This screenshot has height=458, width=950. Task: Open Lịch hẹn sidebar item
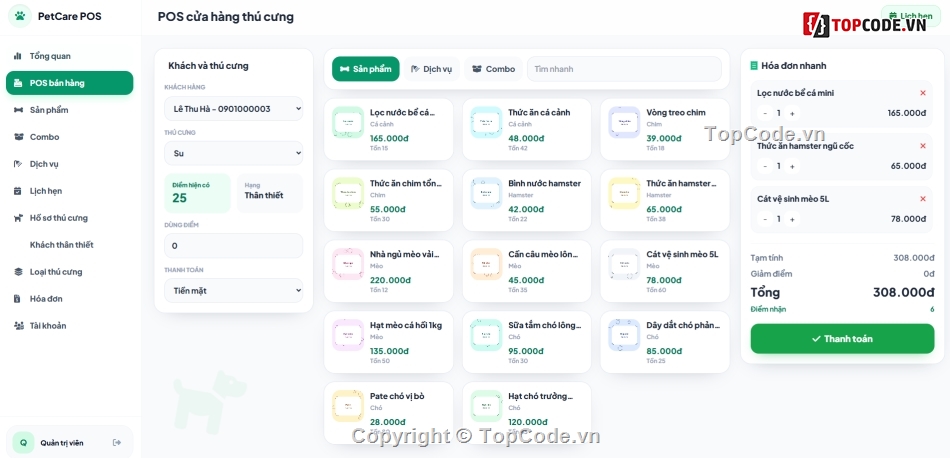(70, 191)
